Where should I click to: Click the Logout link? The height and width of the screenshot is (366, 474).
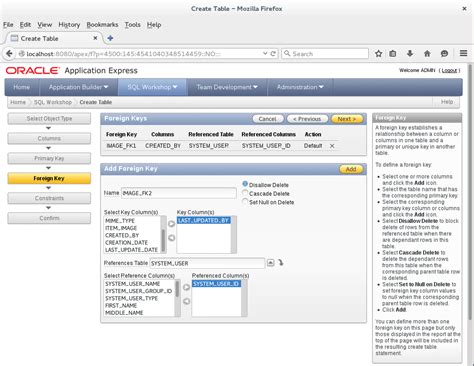[449, 70]
